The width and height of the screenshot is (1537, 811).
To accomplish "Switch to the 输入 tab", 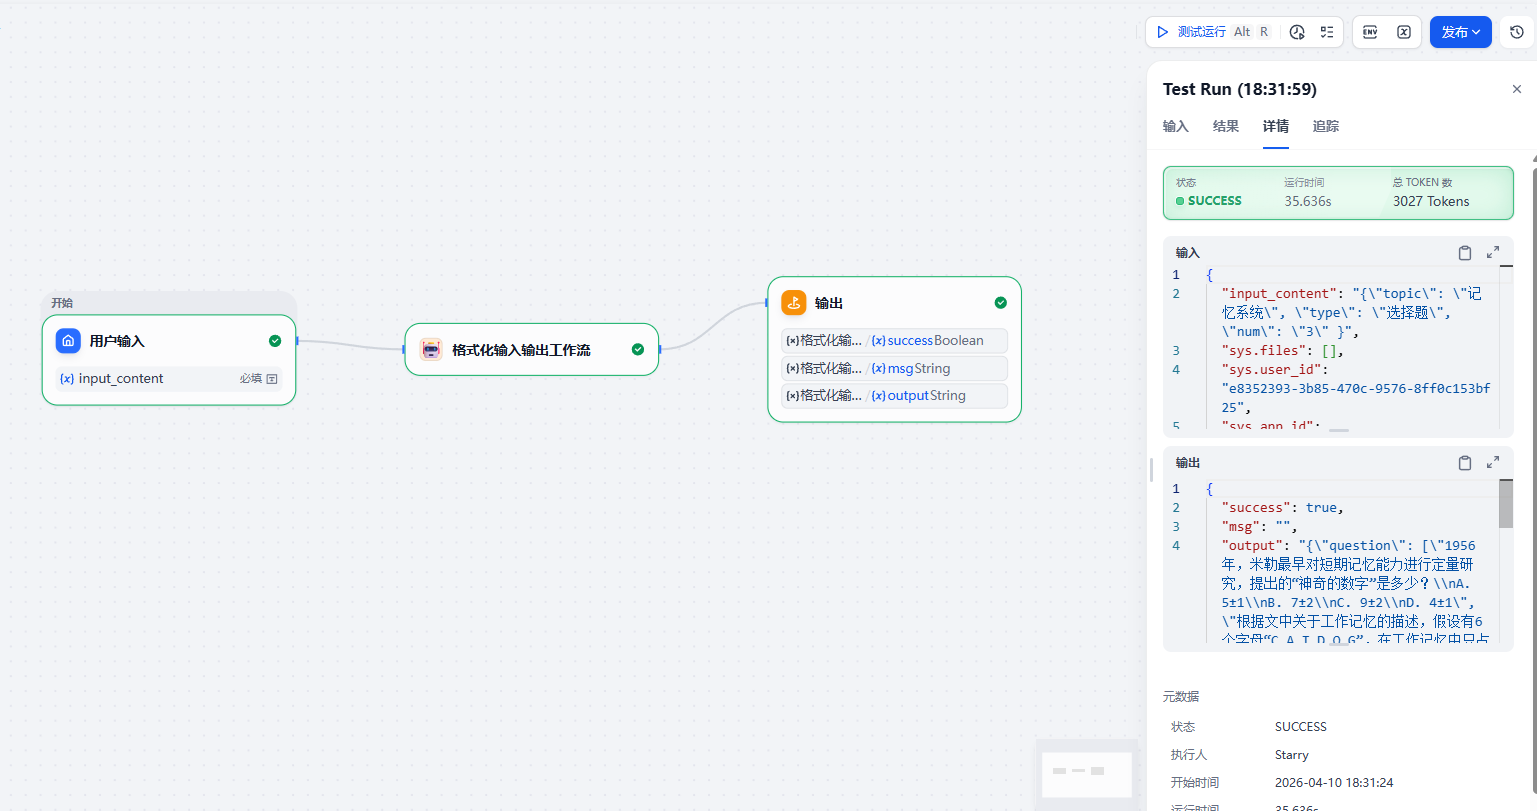I will pyautogui.click(x=1175, y=126).
